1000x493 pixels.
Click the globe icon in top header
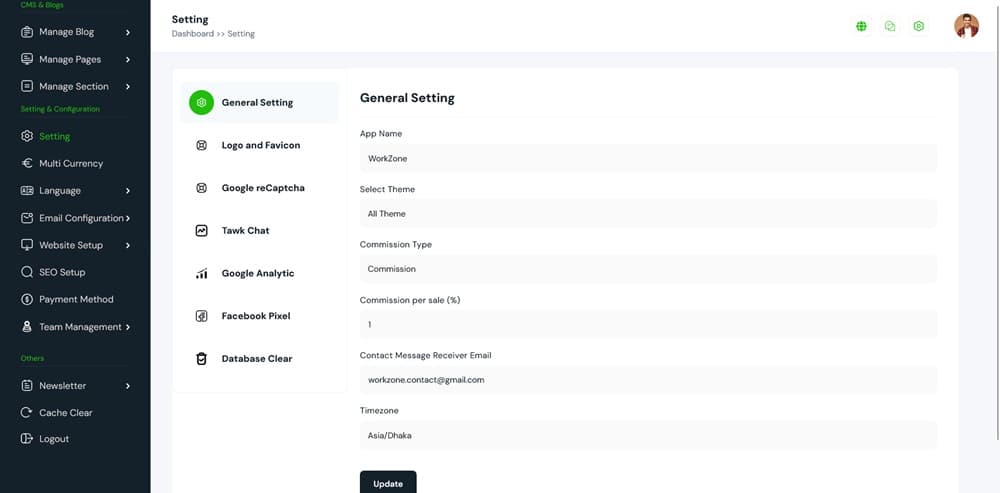click(861, 26)
